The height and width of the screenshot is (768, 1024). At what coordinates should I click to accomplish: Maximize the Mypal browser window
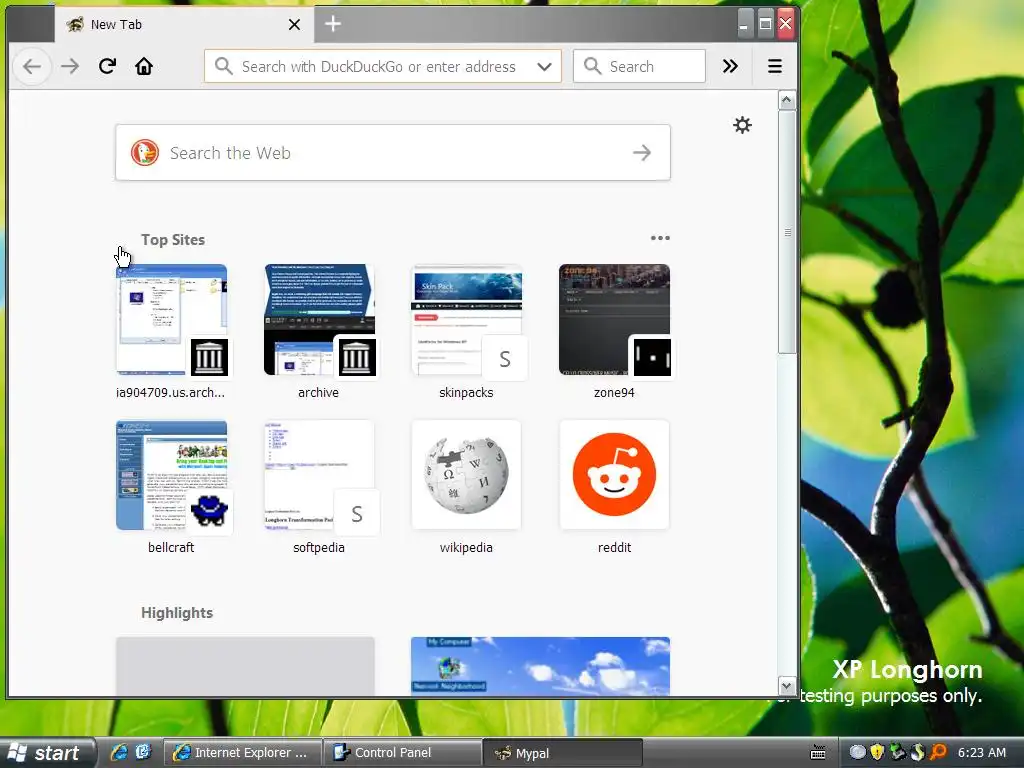tap(765, 25)
